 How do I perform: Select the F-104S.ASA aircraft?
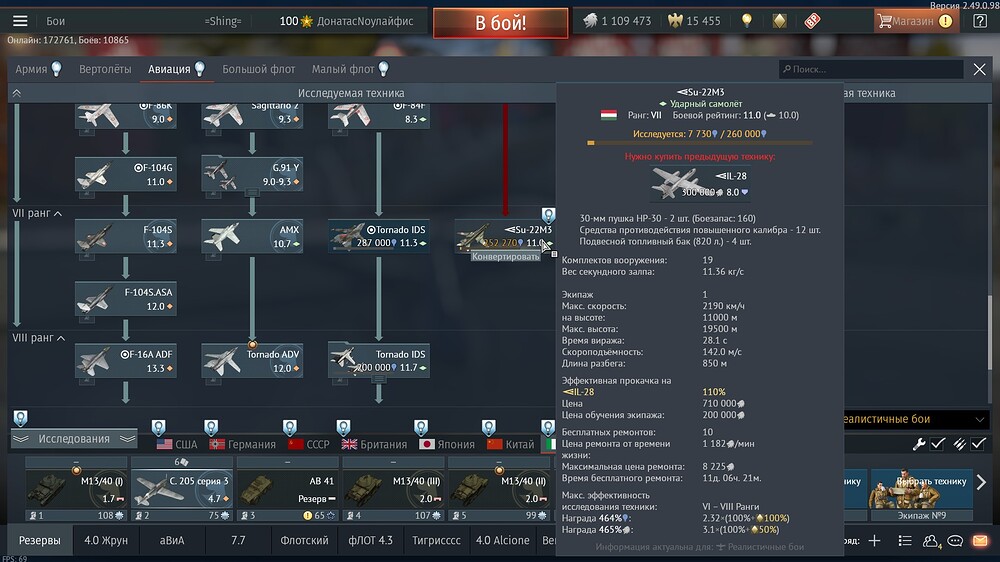125,299
